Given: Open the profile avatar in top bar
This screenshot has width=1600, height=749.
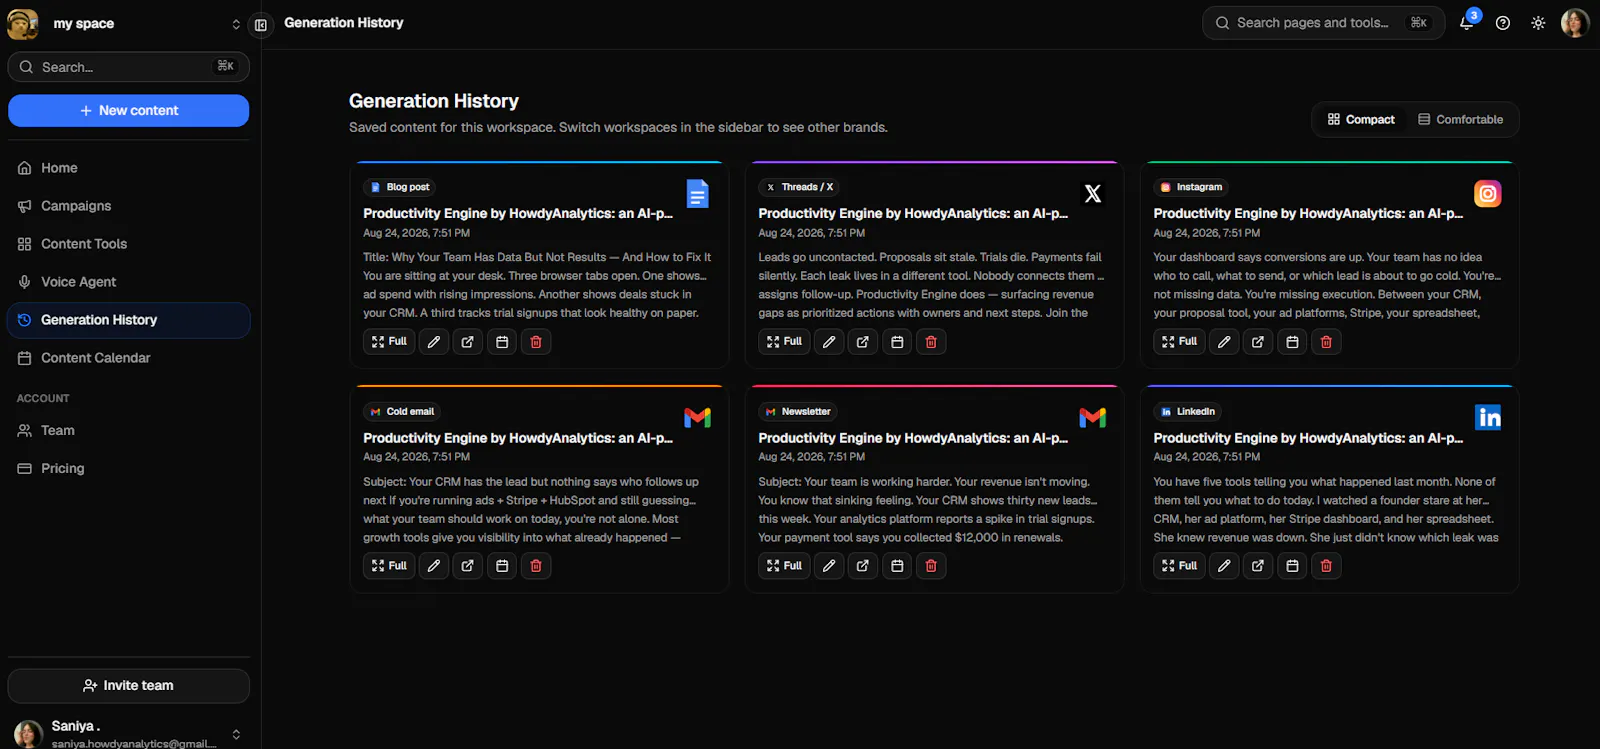Looking at the screenshot, I should (1575, 23).
